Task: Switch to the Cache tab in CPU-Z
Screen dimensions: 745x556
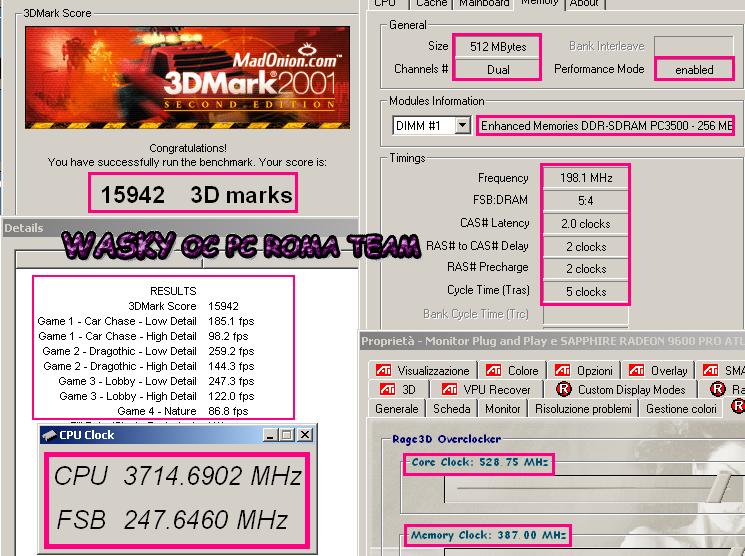Action: [431, 4]
